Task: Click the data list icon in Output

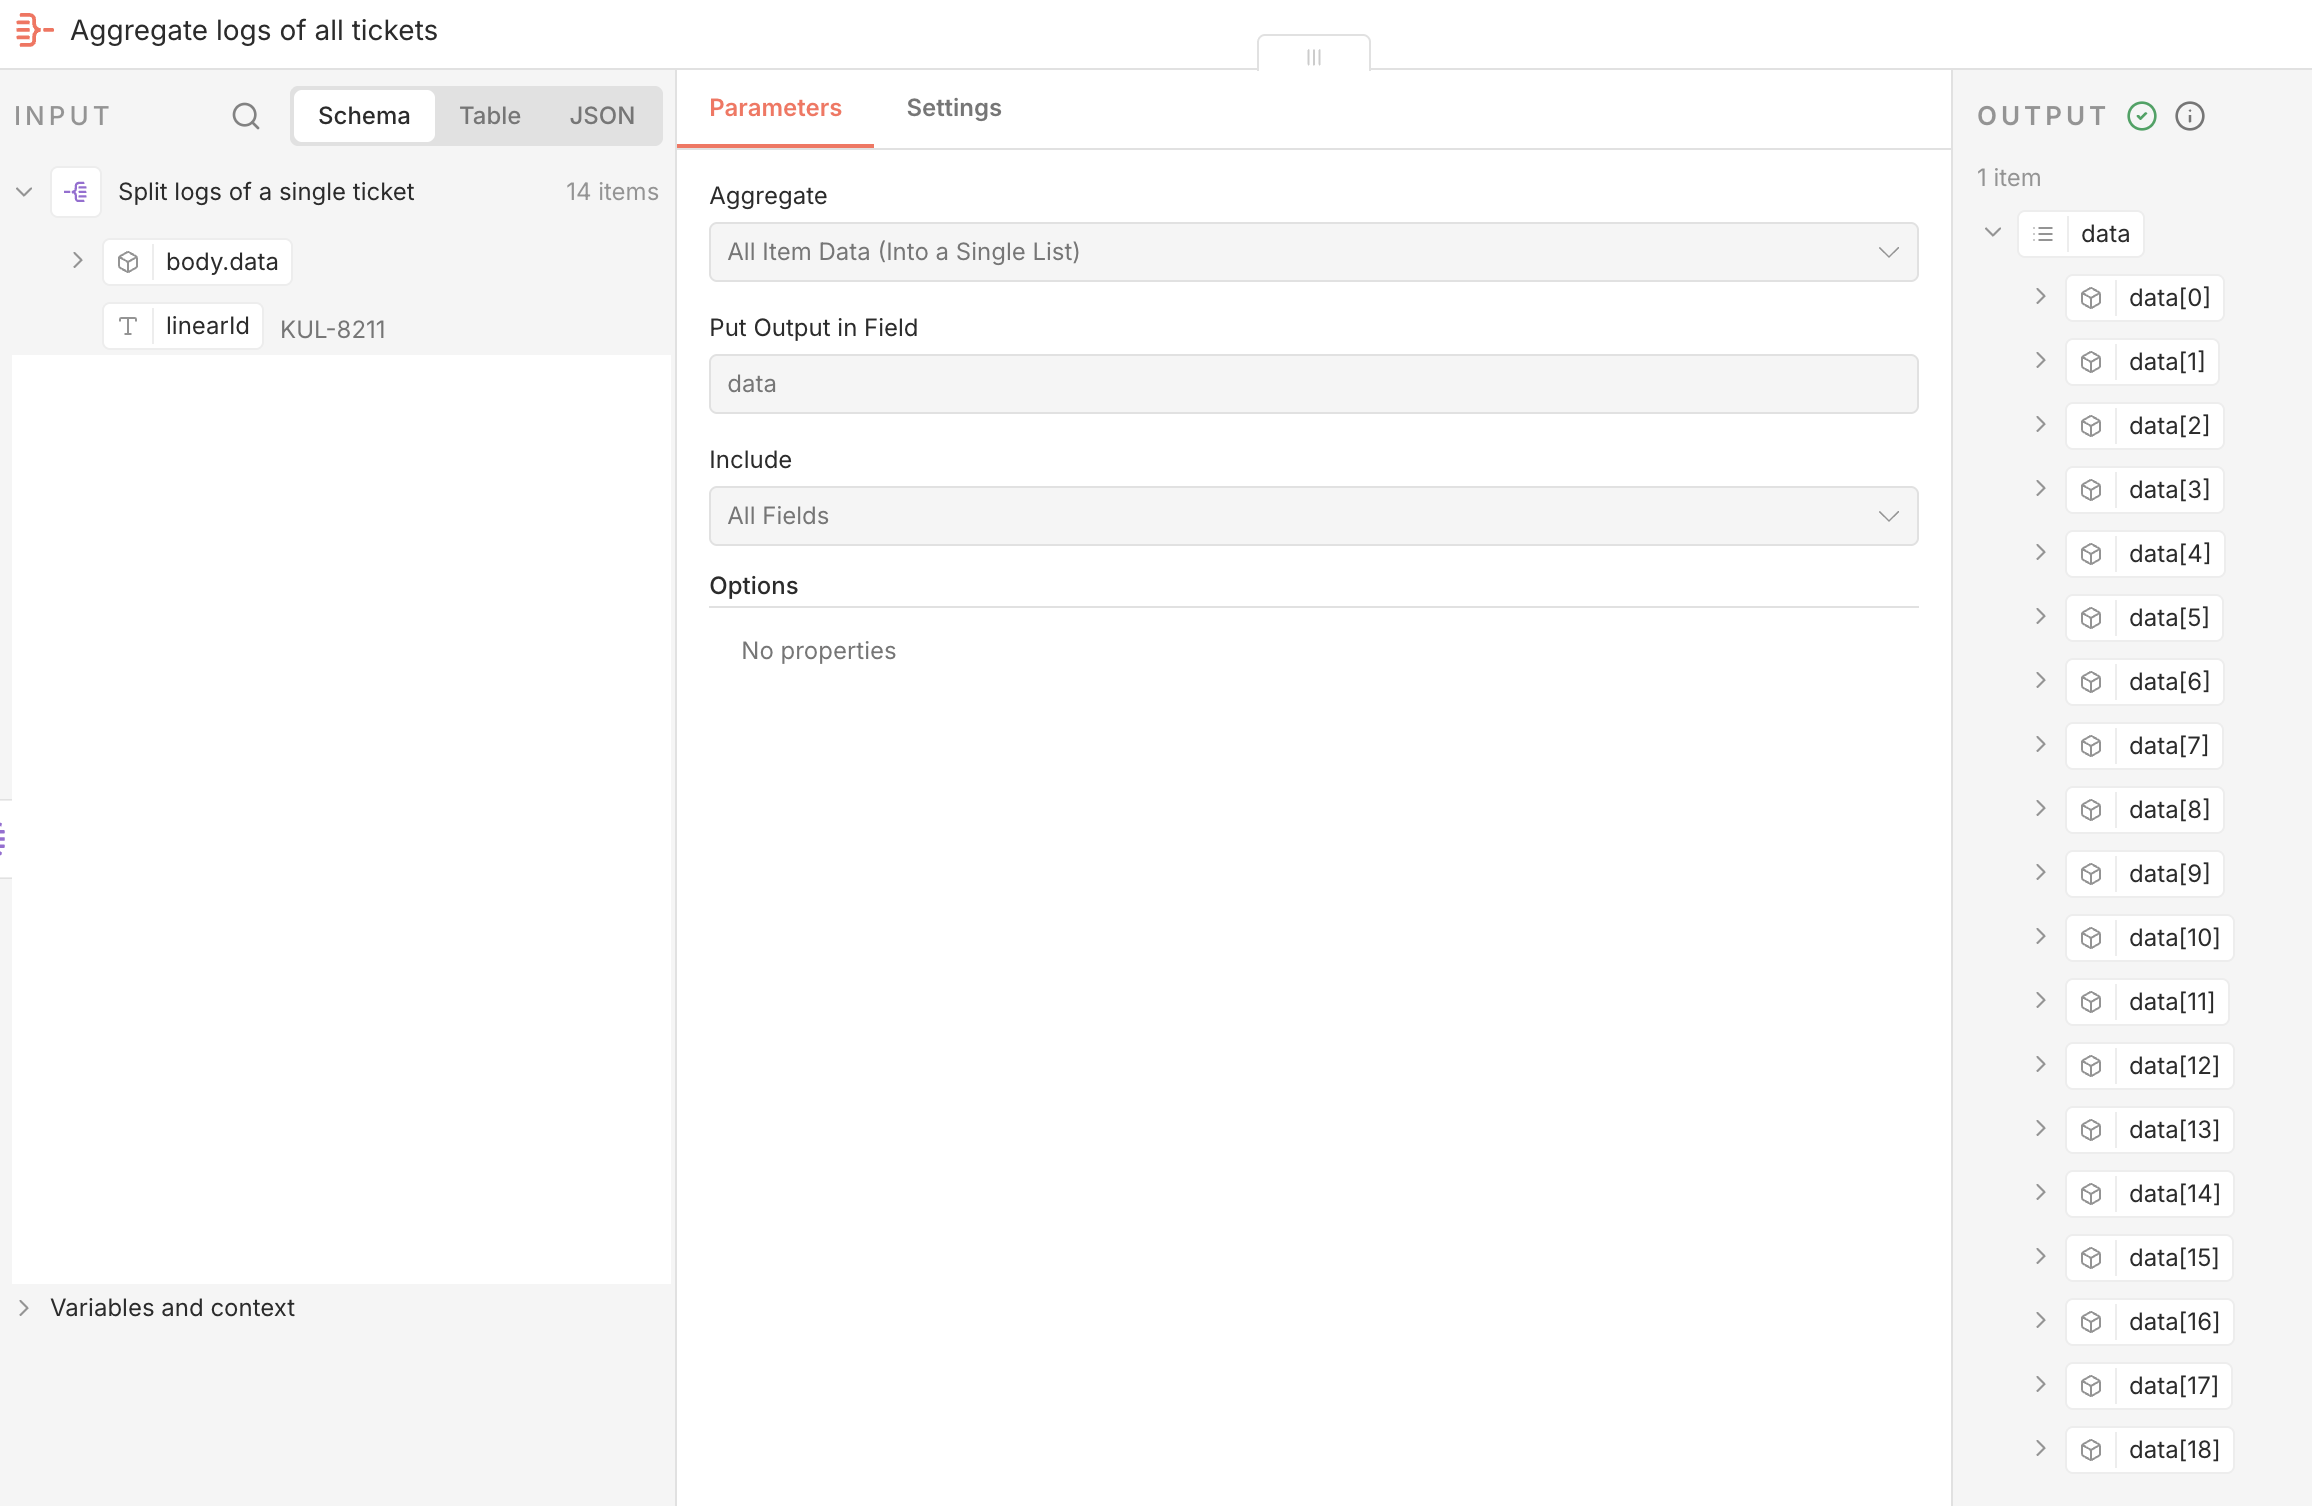Action: pyautogui.click(x=2043, y=234)
